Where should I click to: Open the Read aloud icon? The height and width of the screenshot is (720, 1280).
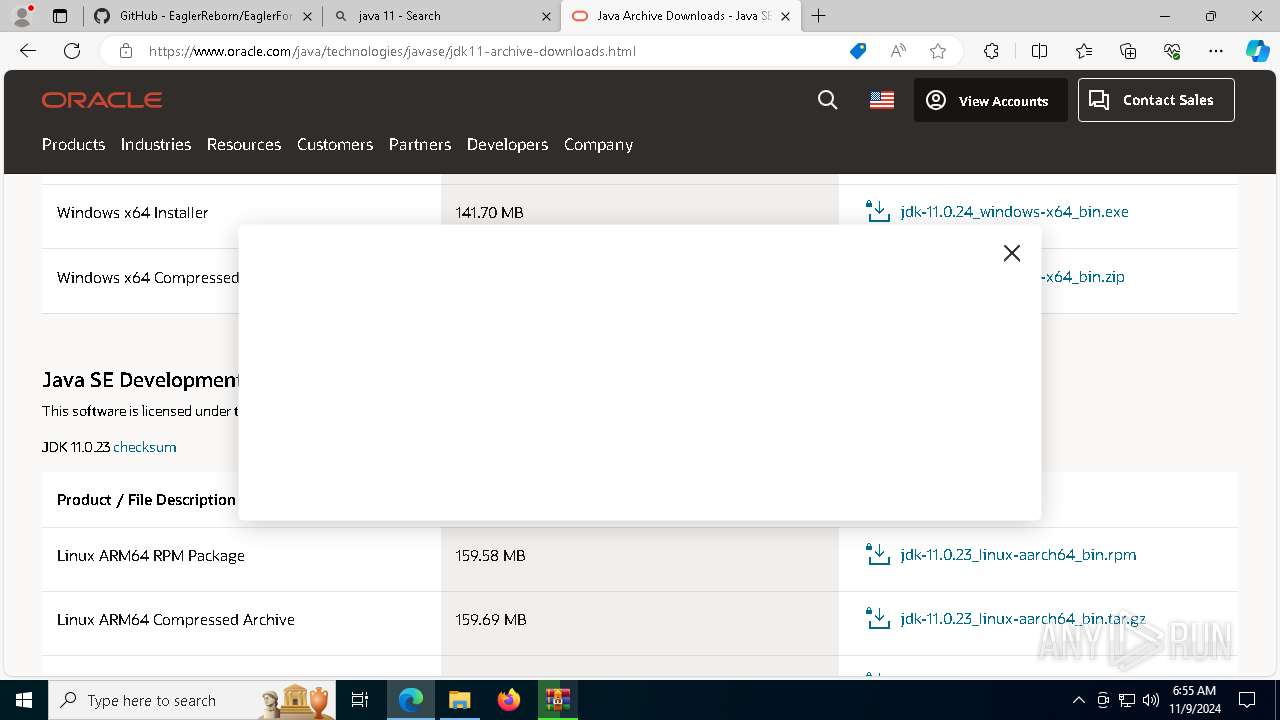(x=898, y=51)
